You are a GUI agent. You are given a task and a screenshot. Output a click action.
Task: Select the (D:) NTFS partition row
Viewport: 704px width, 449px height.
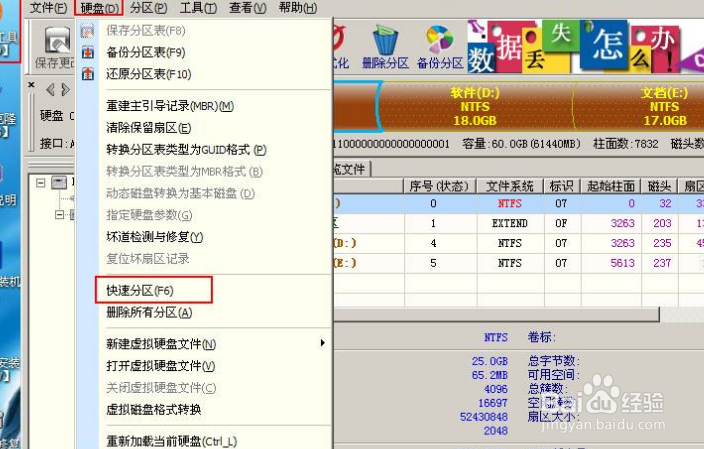click(x=519, y=243)
